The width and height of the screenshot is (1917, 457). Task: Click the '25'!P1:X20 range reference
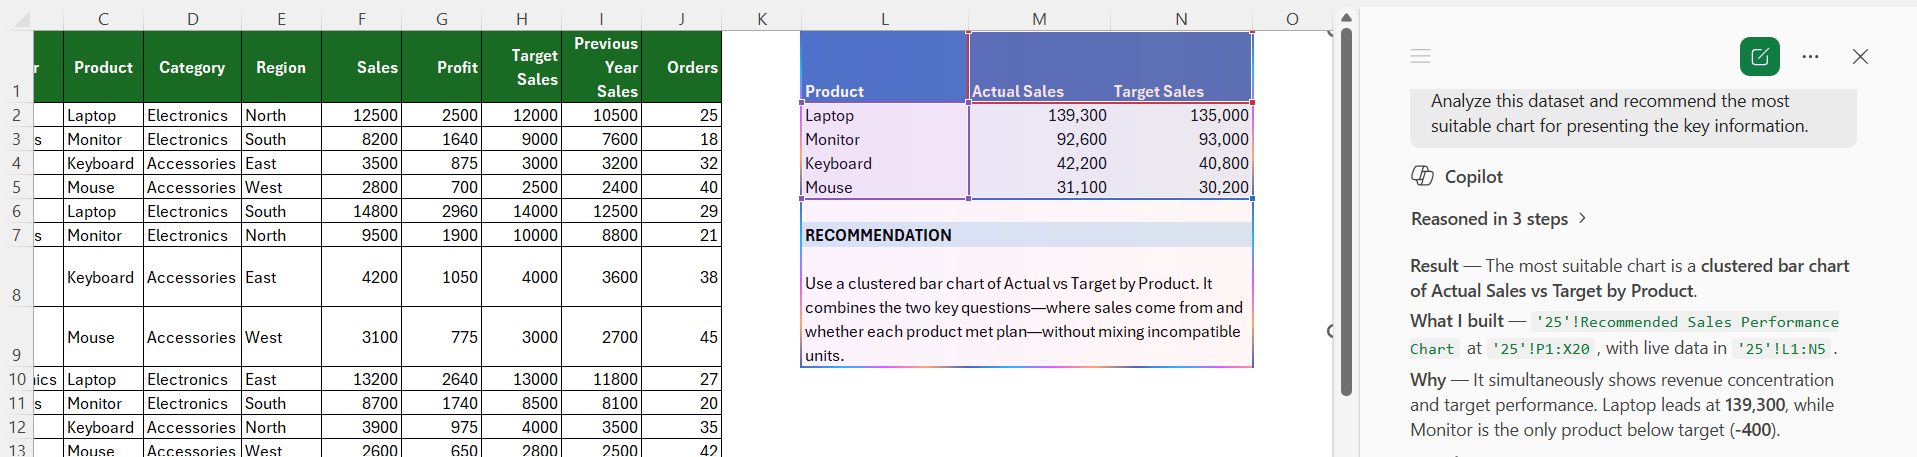point(1540,349)
